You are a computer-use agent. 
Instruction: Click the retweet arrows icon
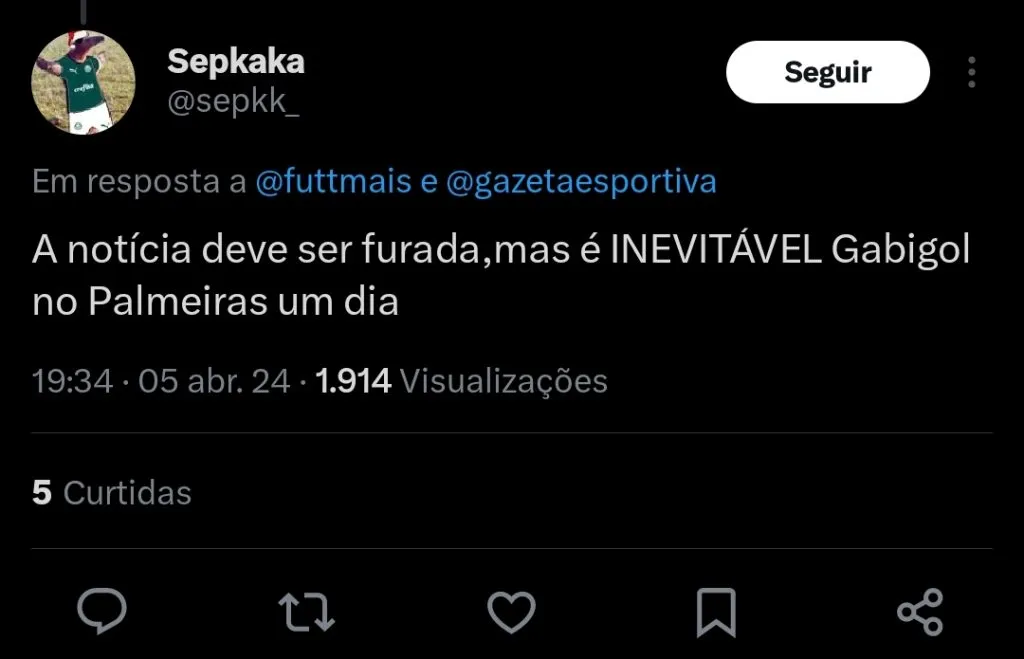click(307, 611)
